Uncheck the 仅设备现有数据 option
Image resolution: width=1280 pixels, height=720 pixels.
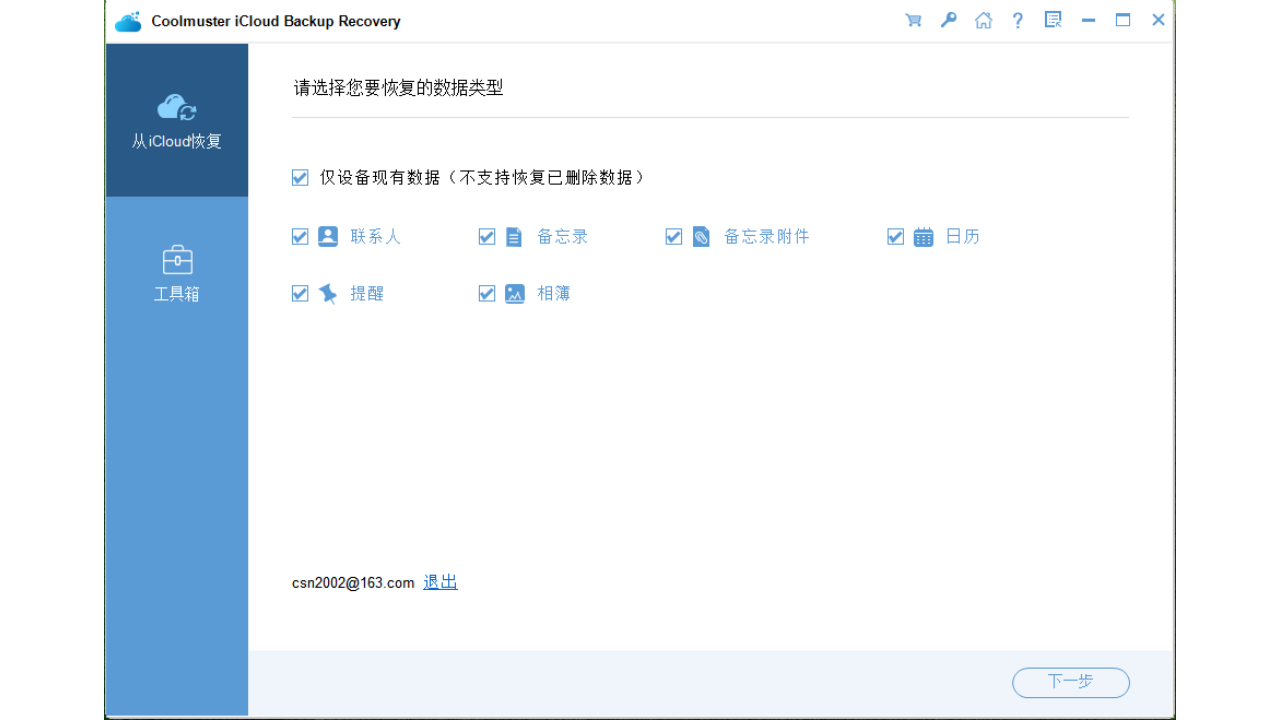(x=300, y=177)
